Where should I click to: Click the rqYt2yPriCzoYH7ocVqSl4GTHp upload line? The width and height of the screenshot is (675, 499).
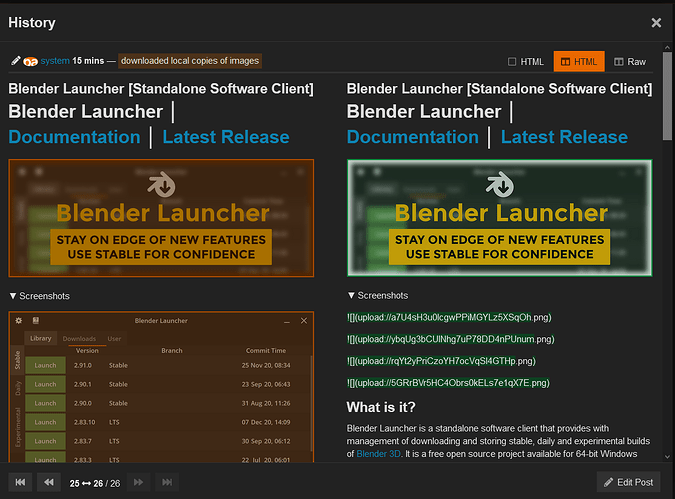pos(441,361)
